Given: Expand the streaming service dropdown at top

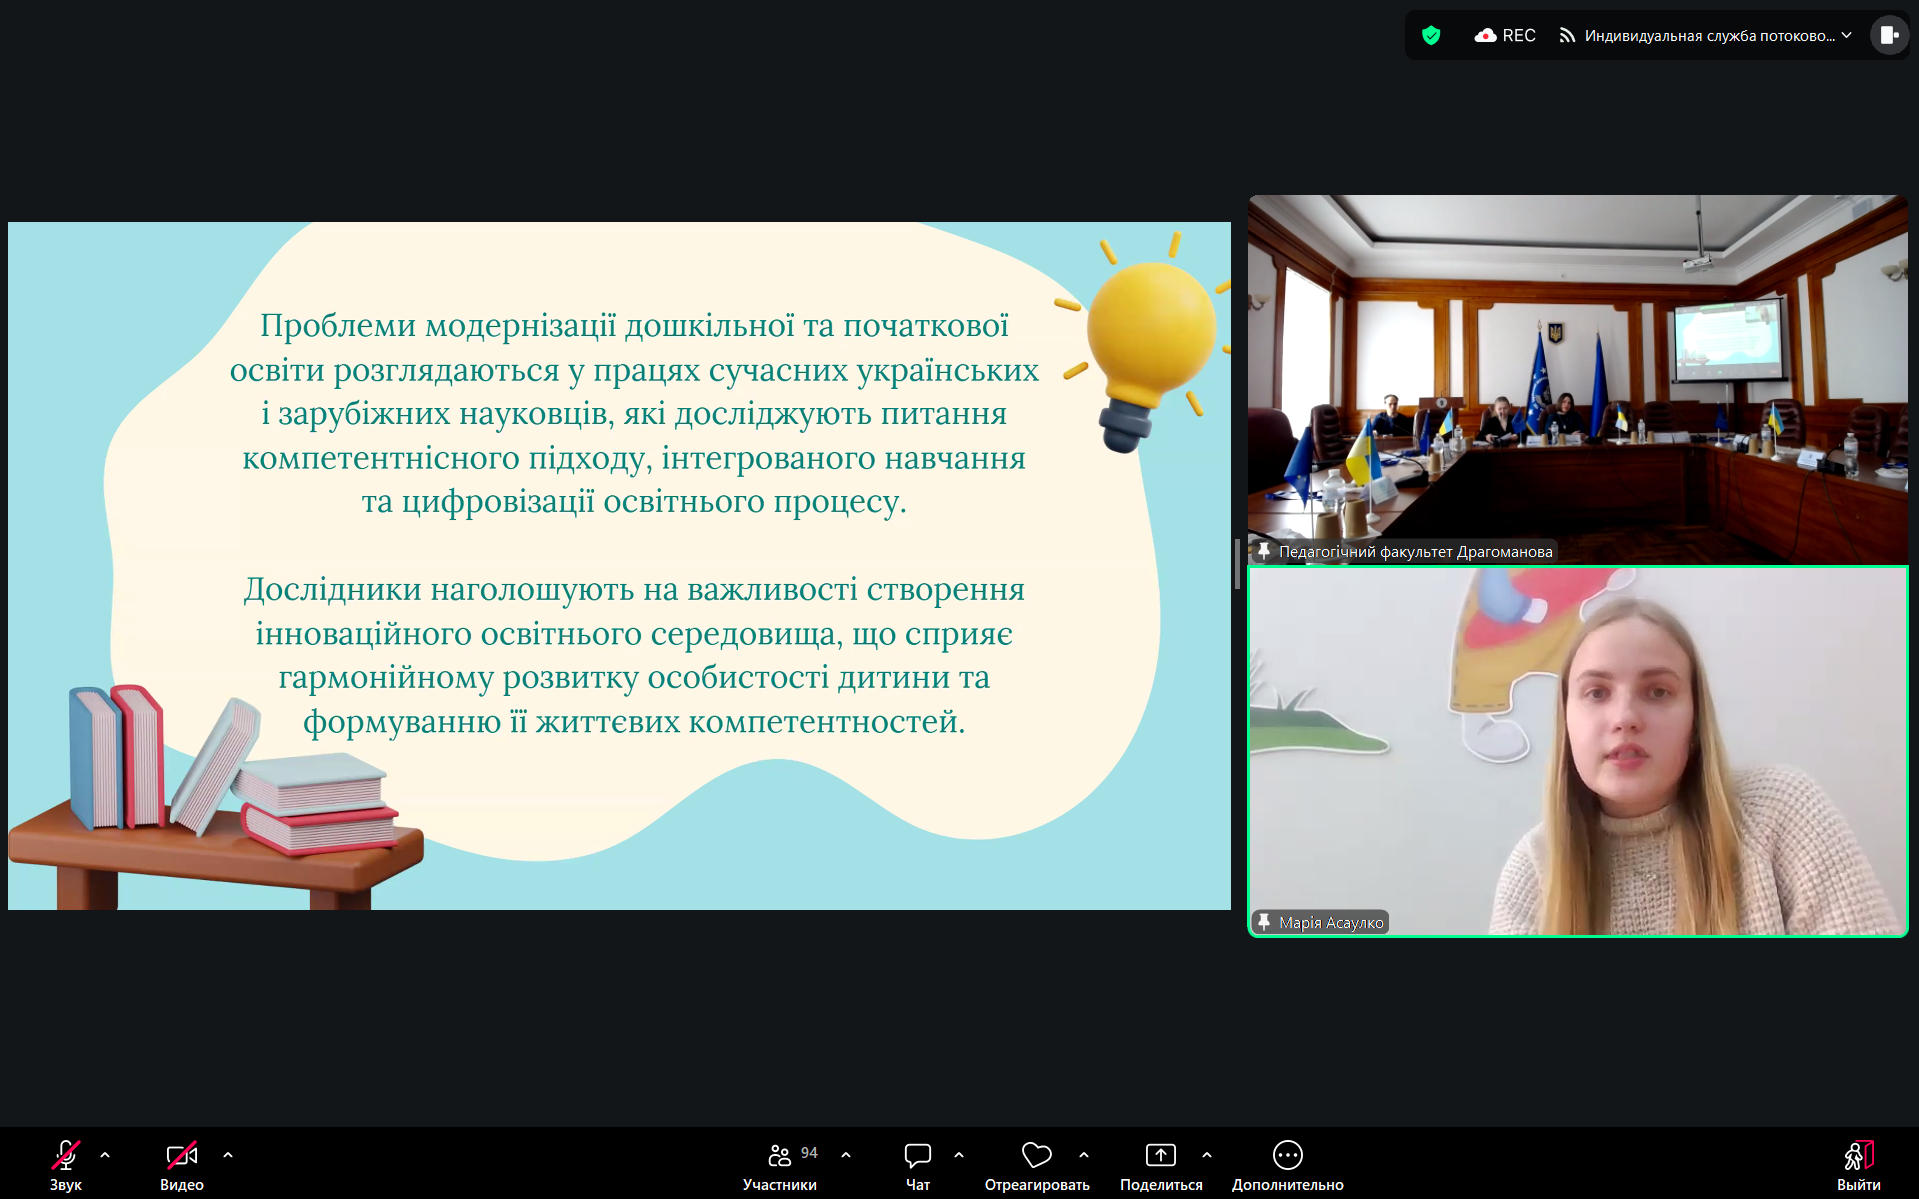Looking at the screenshot, I should 1847,35.
